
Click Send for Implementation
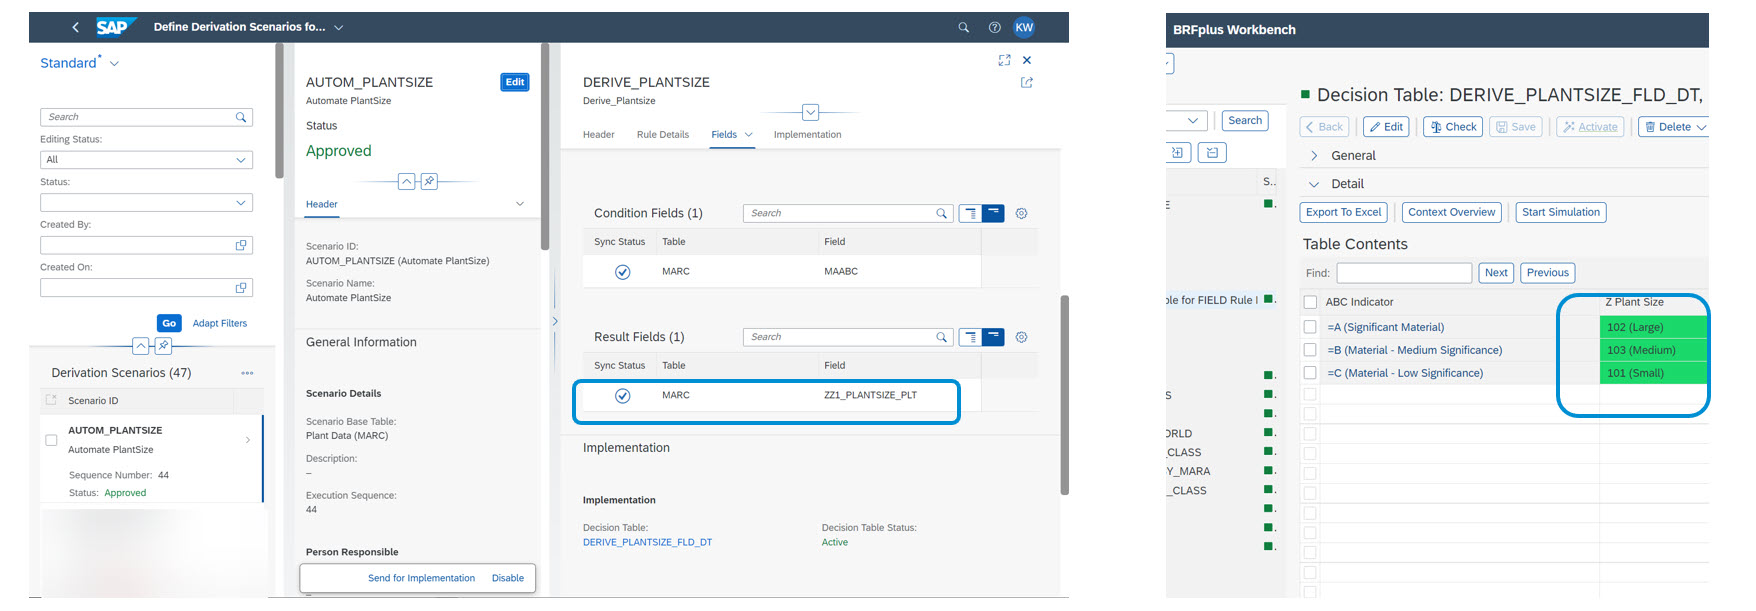pos(421,578)
